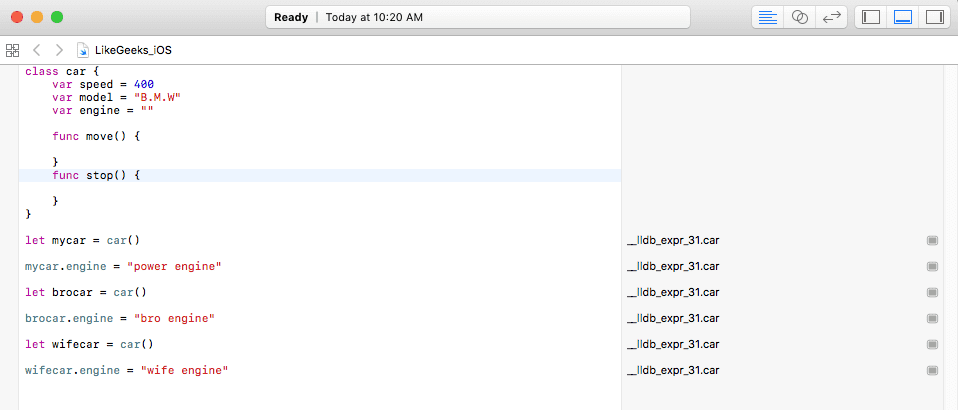Click the result text beside bro engine
The width and height of the screenshot is (958, 410).
673,318
